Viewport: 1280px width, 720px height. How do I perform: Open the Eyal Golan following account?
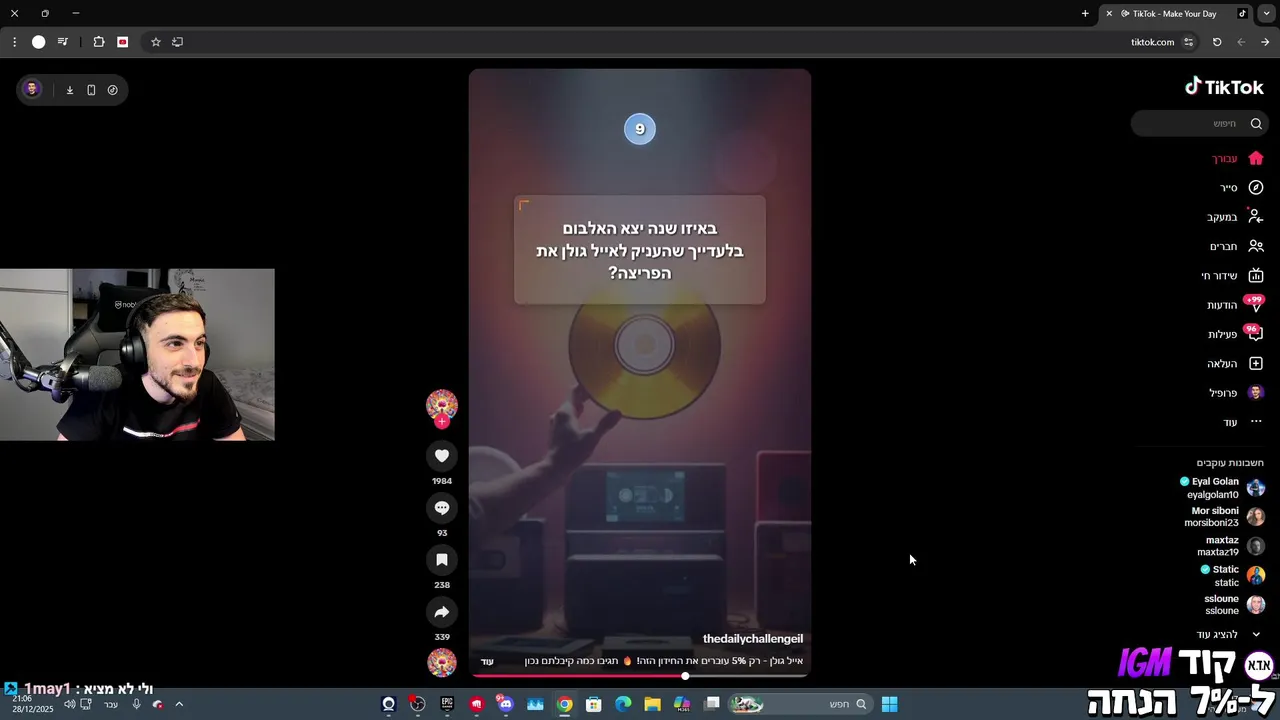click(x=1222, y=488)
